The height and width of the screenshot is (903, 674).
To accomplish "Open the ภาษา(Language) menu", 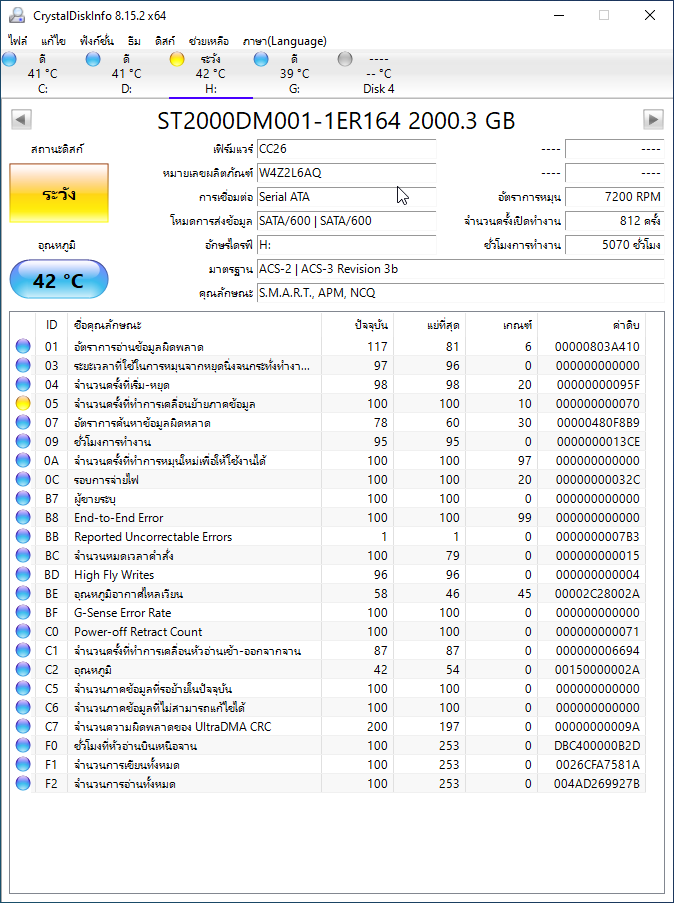I will (x=285, y=41).
